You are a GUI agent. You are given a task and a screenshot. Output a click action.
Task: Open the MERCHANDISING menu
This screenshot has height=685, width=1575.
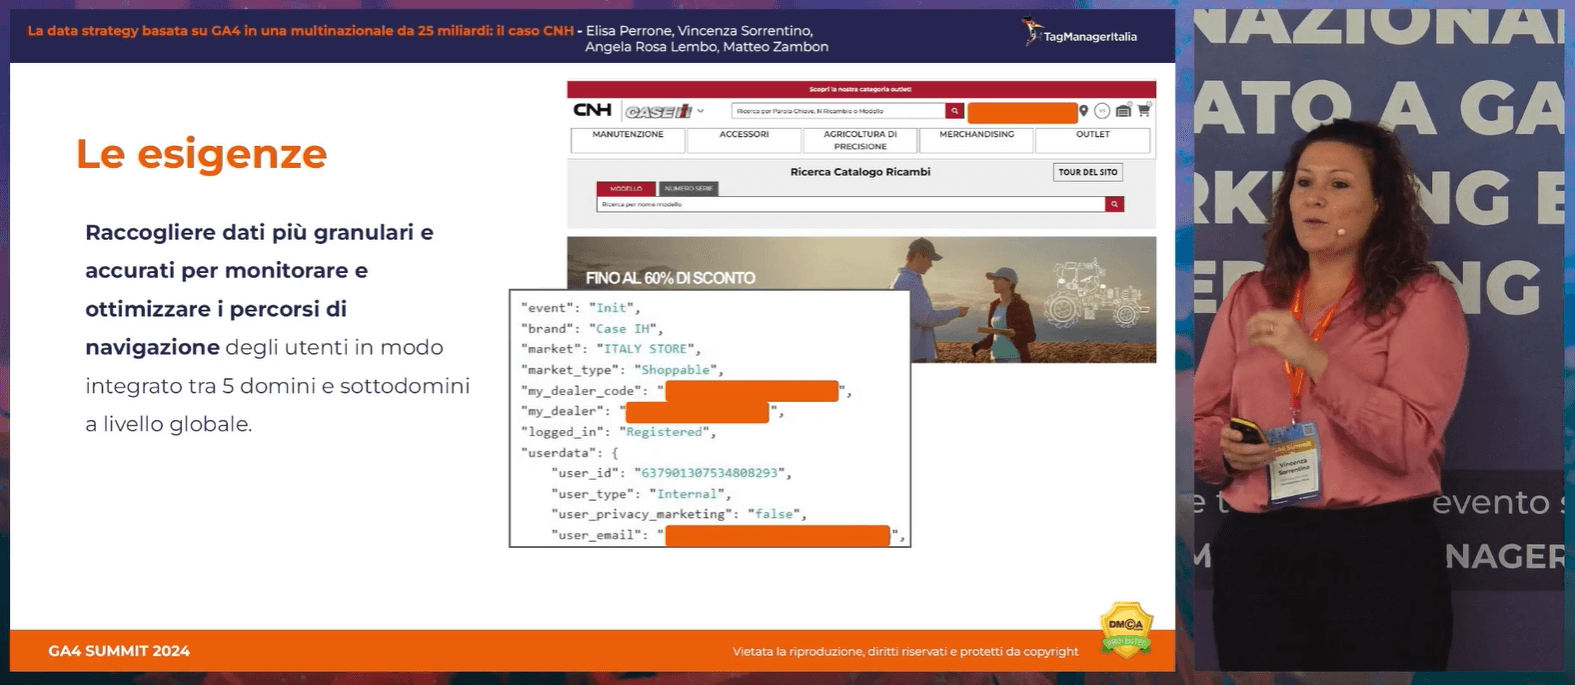[976, 139]
